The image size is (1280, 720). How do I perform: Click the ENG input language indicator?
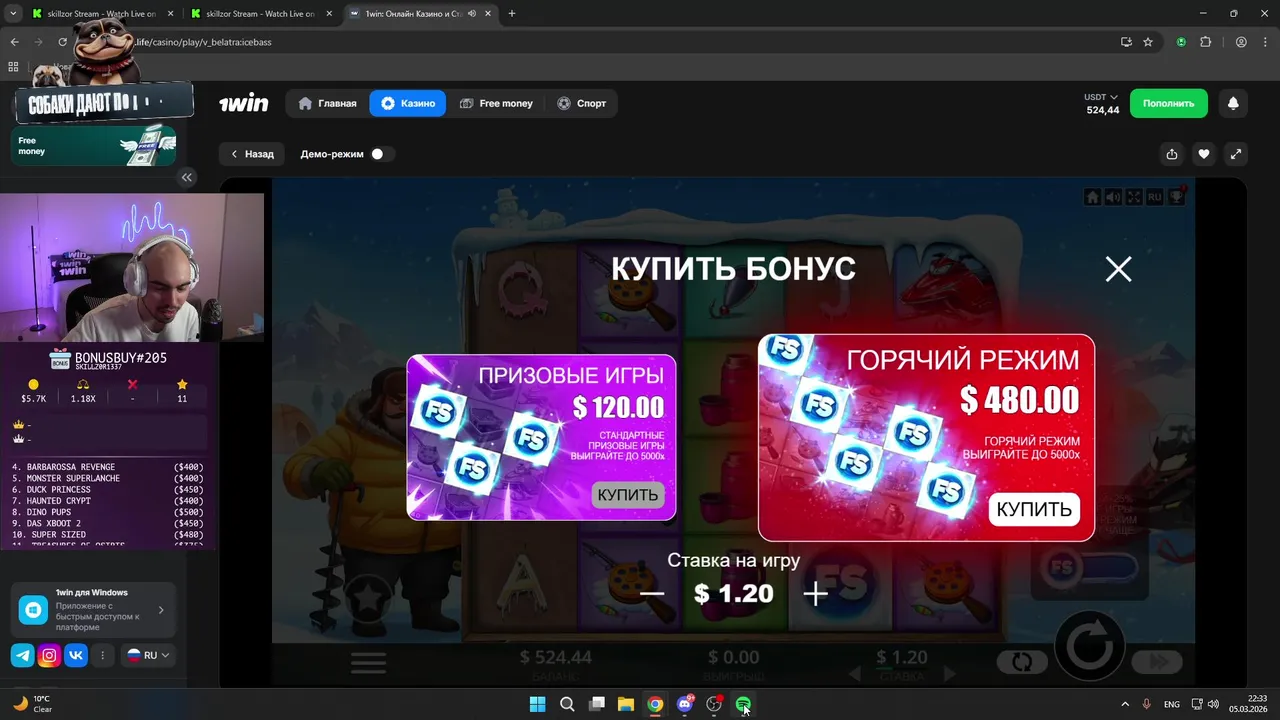coord(1172,704)
